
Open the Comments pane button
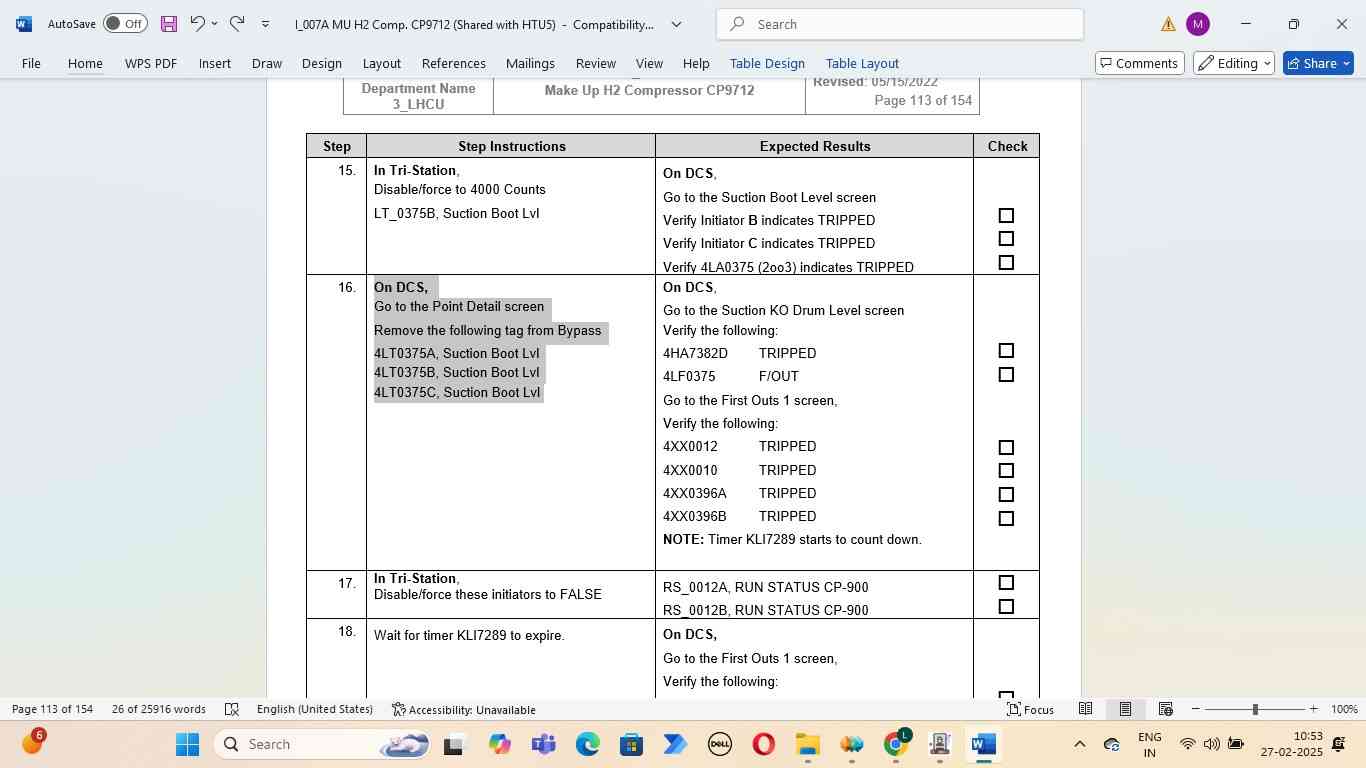pyautogui.click(x=1140, y=63)
